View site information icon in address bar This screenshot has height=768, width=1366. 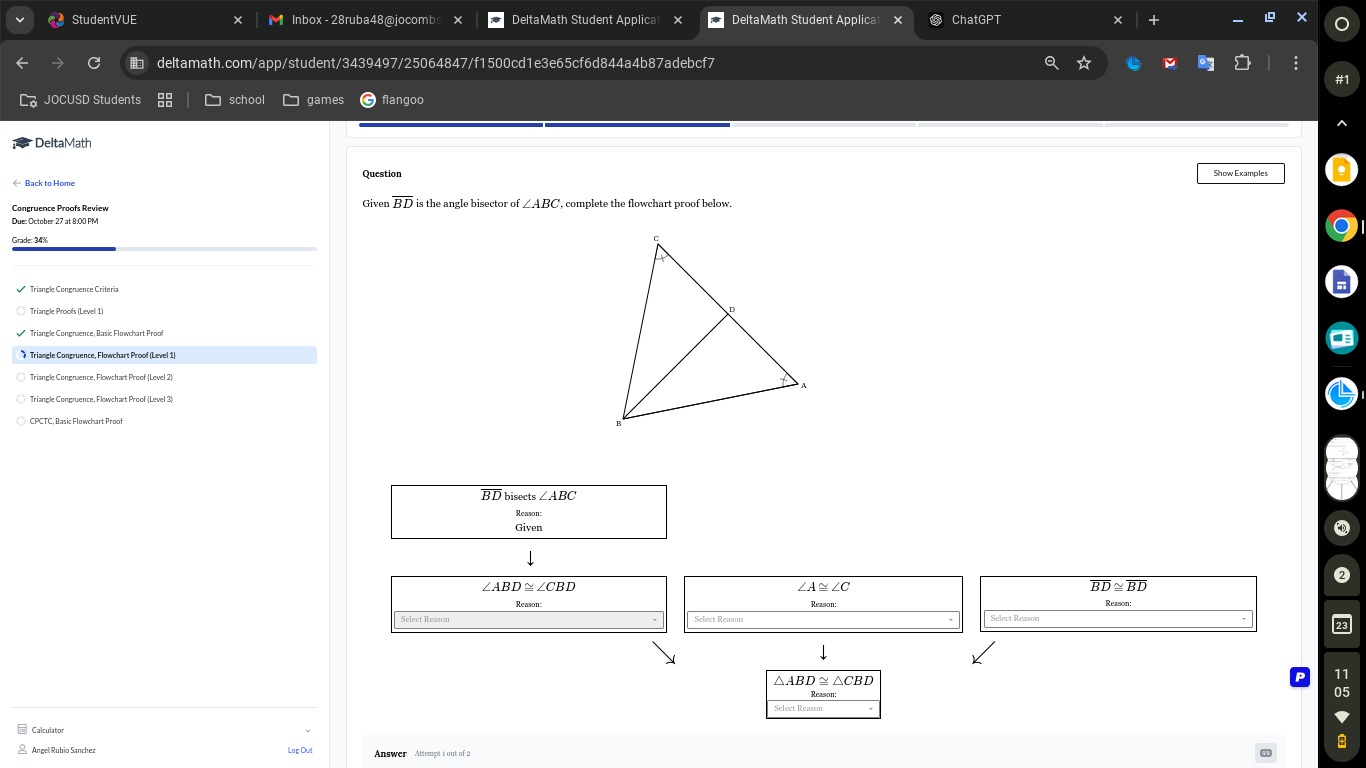click(137, 63)
